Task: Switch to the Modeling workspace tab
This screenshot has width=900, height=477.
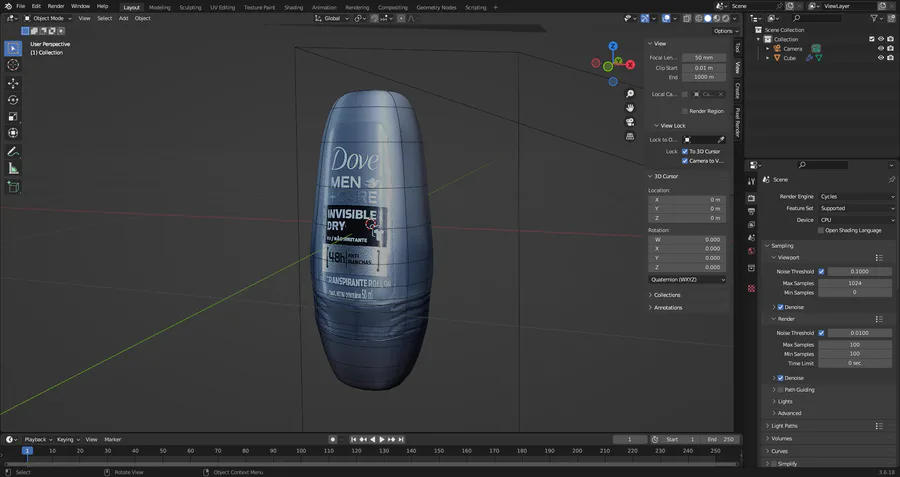Action: point(159,7)
